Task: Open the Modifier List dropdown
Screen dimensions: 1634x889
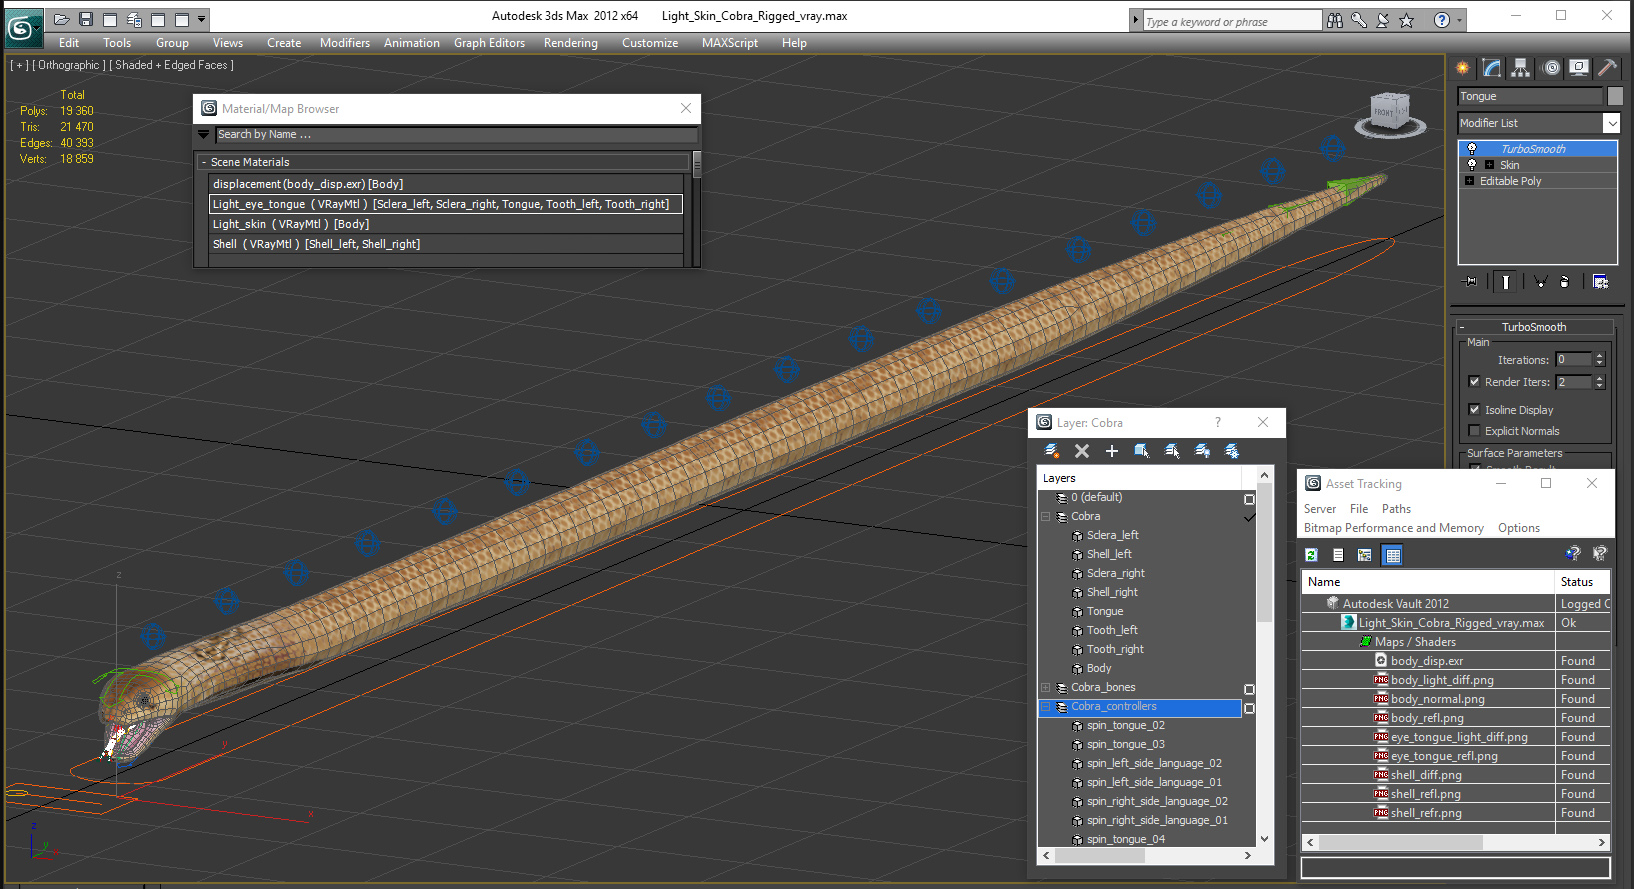Action: (1611, 123)
